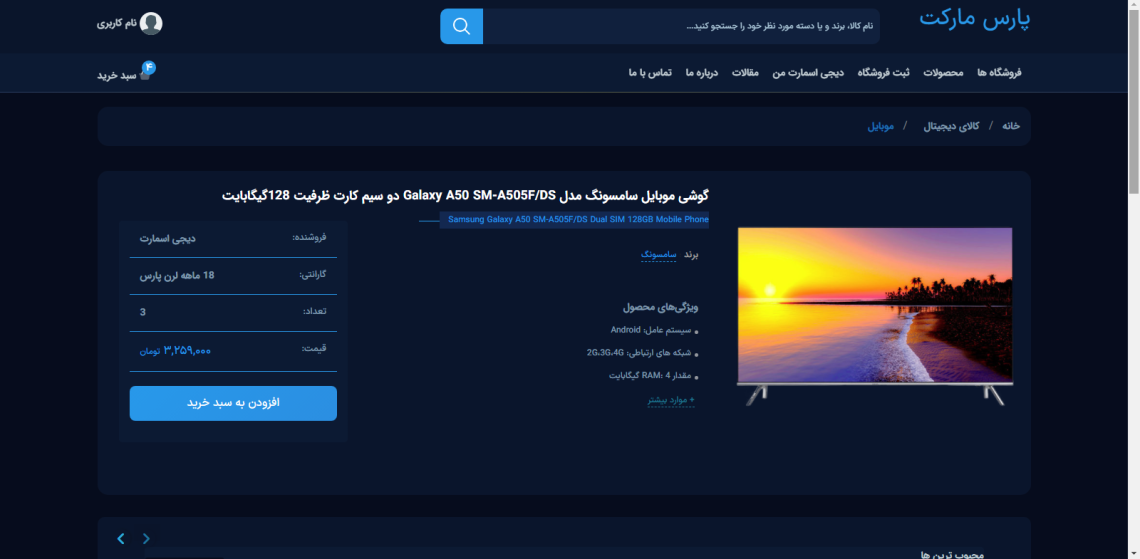Open the user profile avatar icon
The image size is (1140, 559).
tap(151, 23)
